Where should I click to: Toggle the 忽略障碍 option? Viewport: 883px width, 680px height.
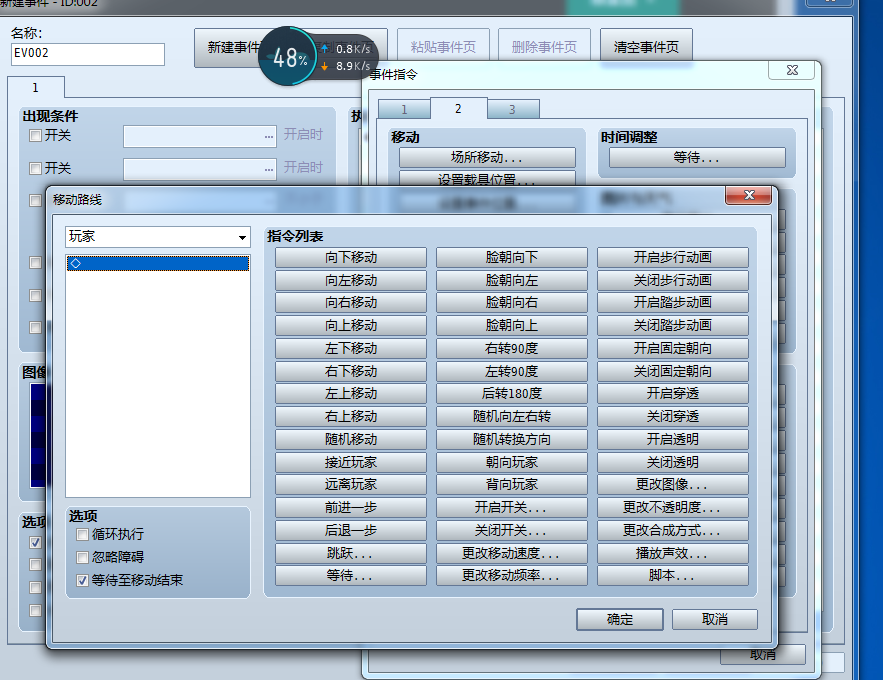(x=83, y=557)
